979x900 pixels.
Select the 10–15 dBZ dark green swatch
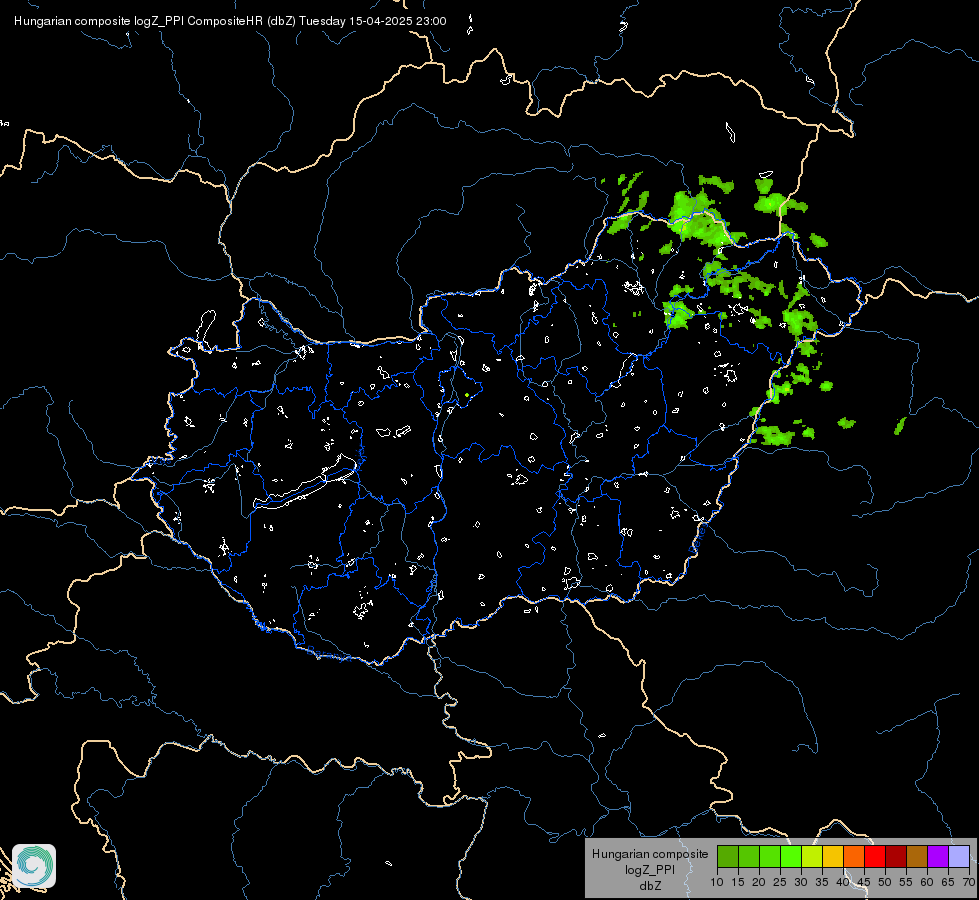(x=728, y=856)
